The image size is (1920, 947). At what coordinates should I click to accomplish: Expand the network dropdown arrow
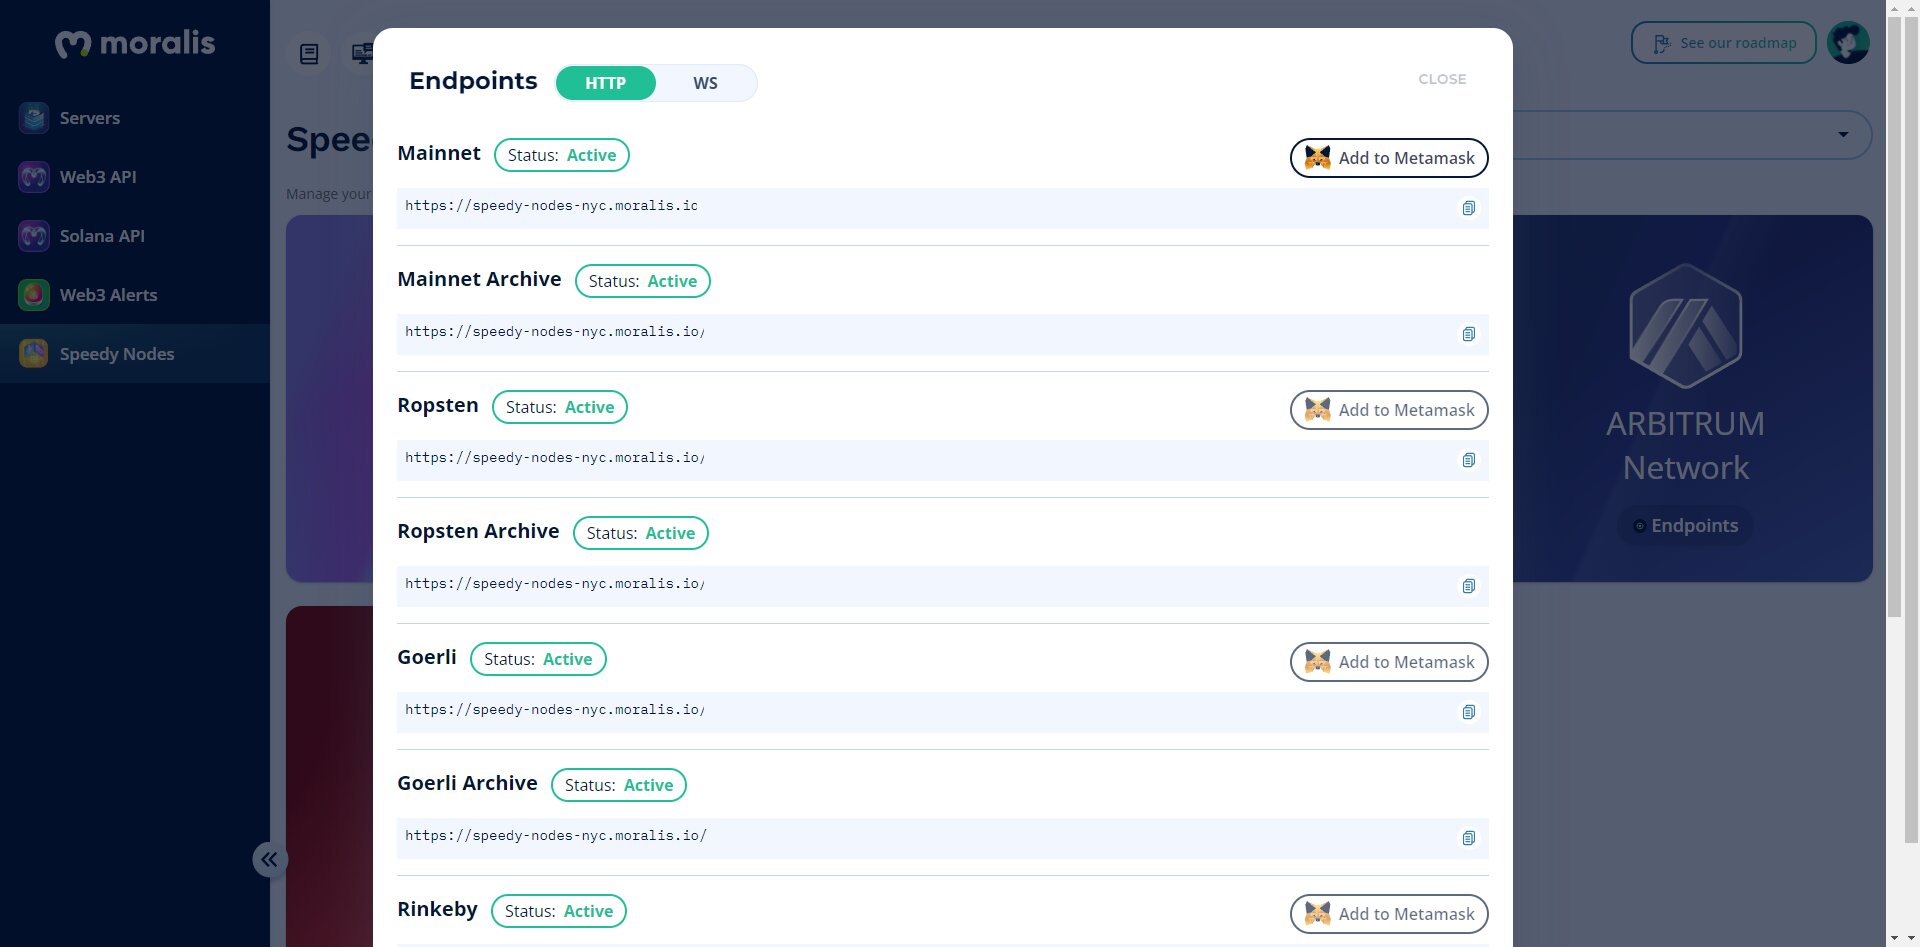[x=1843, y=135]
